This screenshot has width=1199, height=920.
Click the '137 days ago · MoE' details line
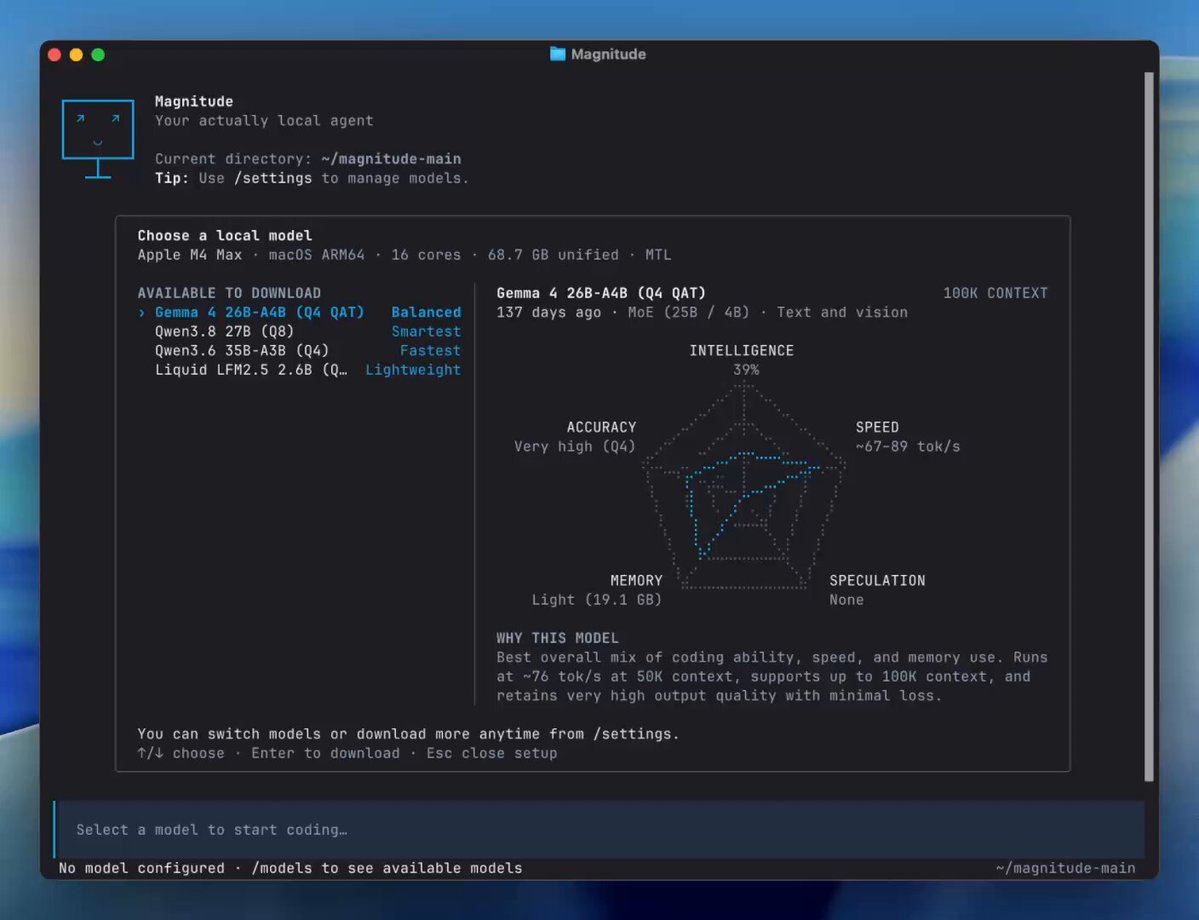(x=702, y=312)
